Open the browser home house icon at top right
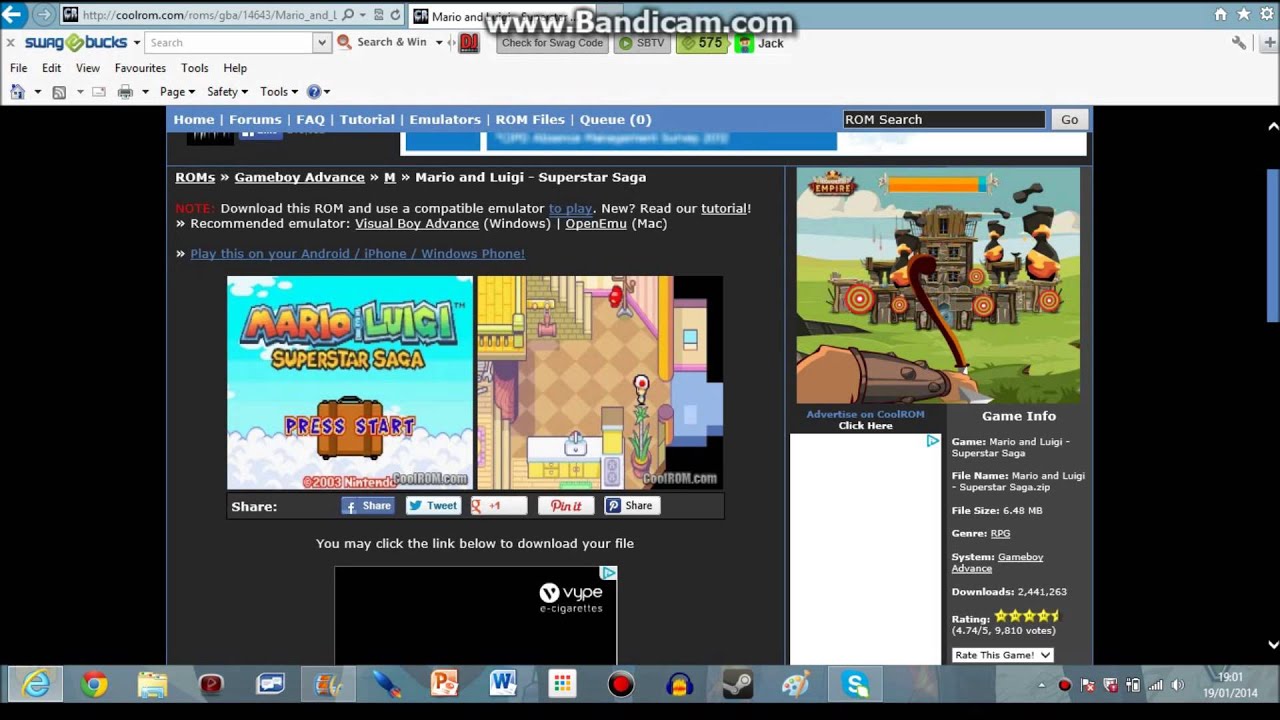The width and height of the screenshot is (1280, 720). pyautogui.click(x=1220, y=14)
